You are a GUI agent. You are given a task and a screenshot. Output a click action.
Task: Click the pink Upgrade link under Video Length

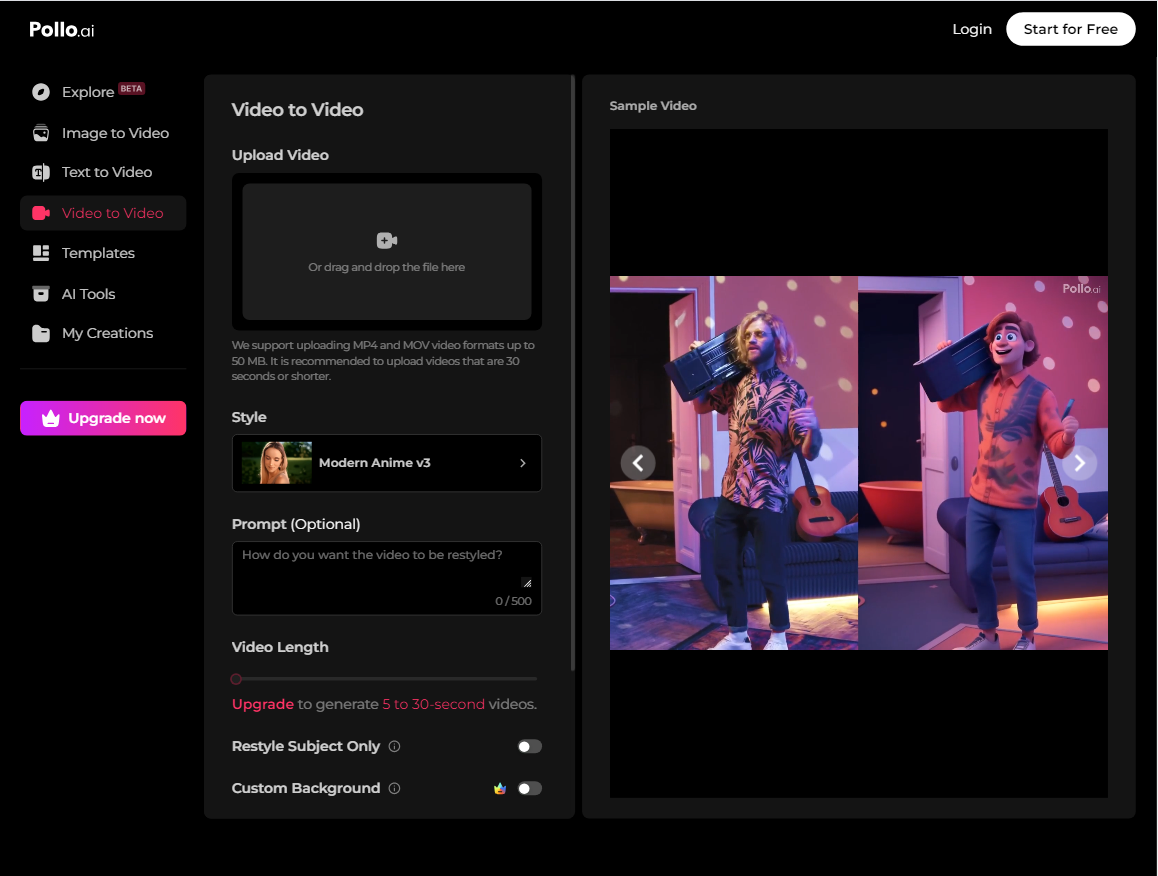[x=263, y=705]
